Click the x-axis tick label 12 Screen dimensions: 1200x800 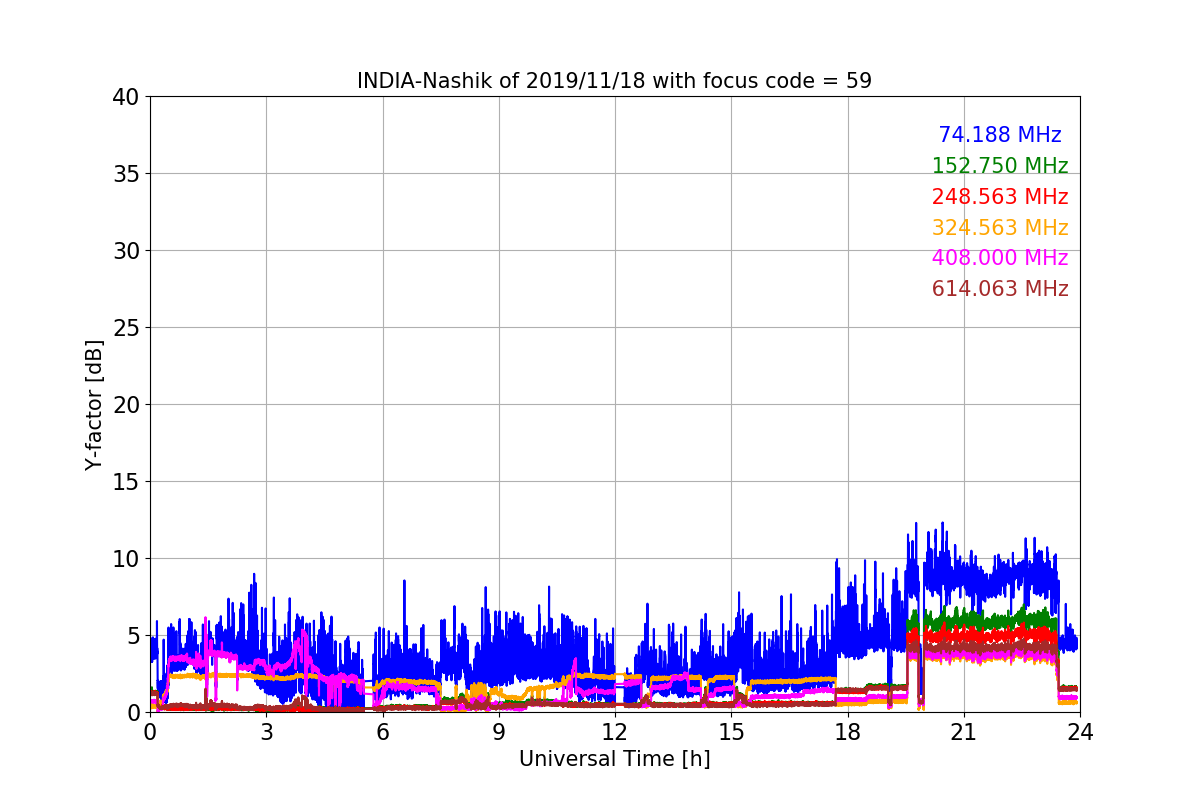615,732
